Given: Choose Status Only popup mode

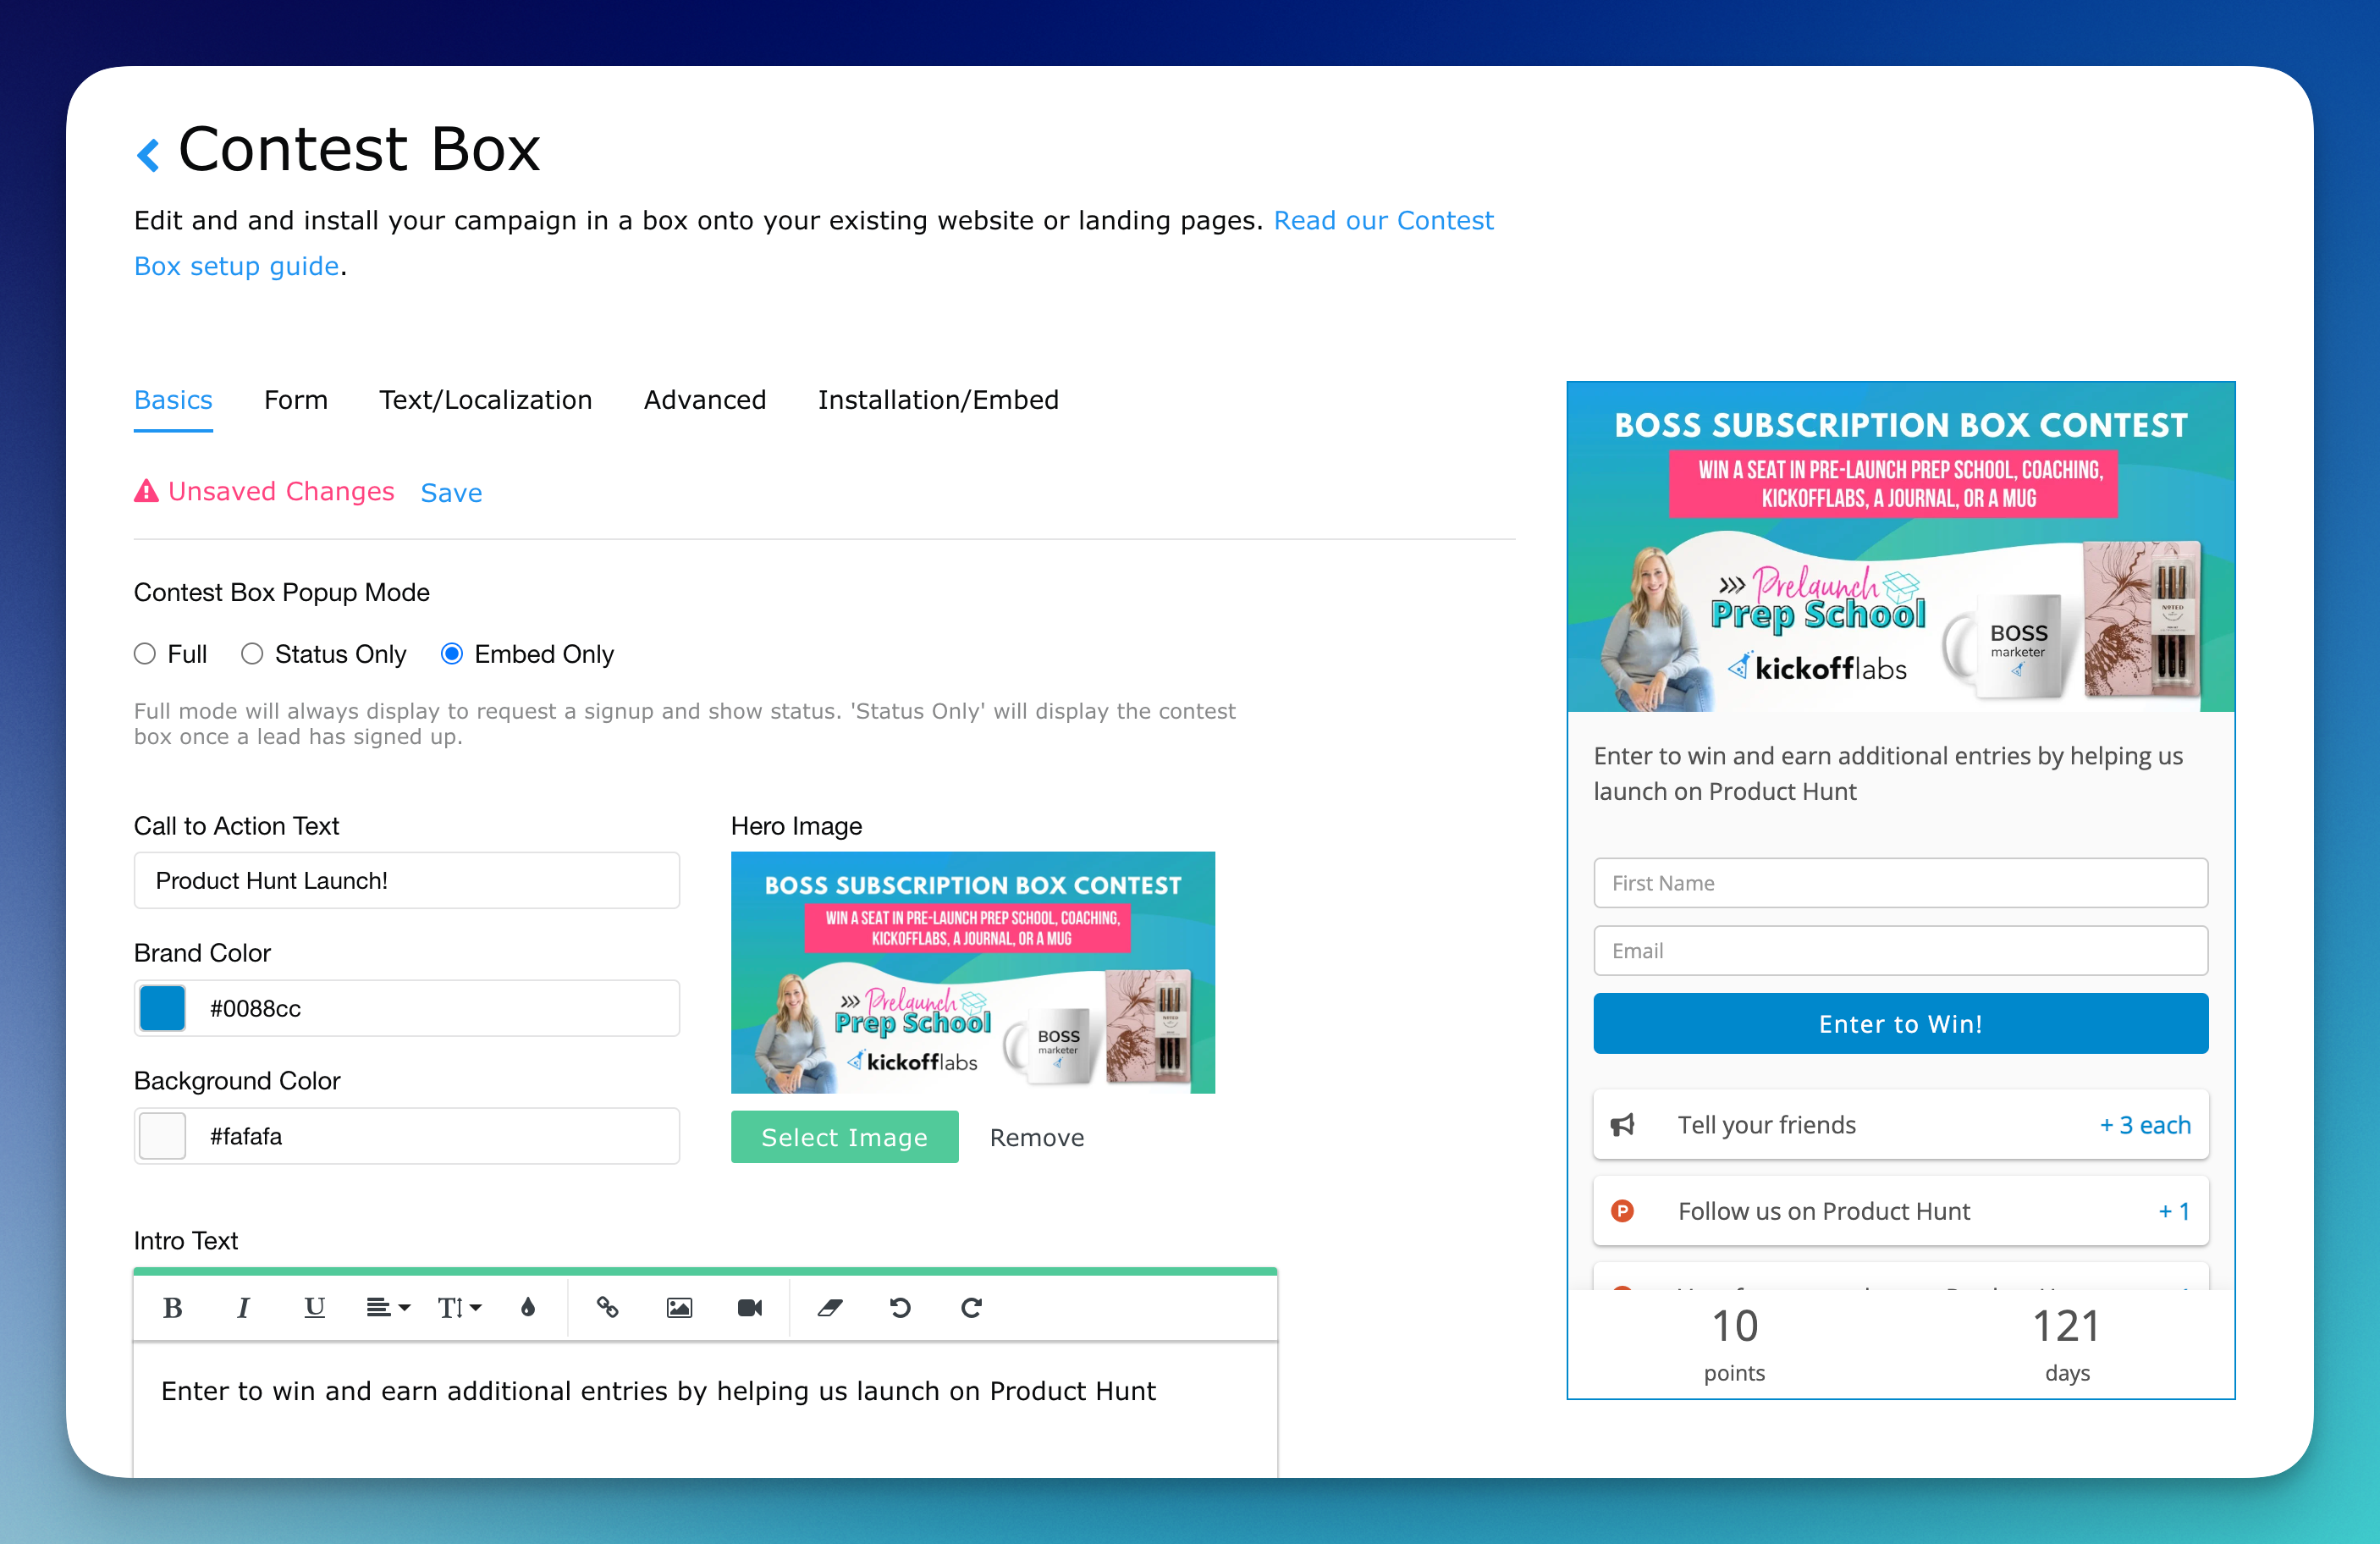Looking at the screenshot, I should tap(252, 653).
